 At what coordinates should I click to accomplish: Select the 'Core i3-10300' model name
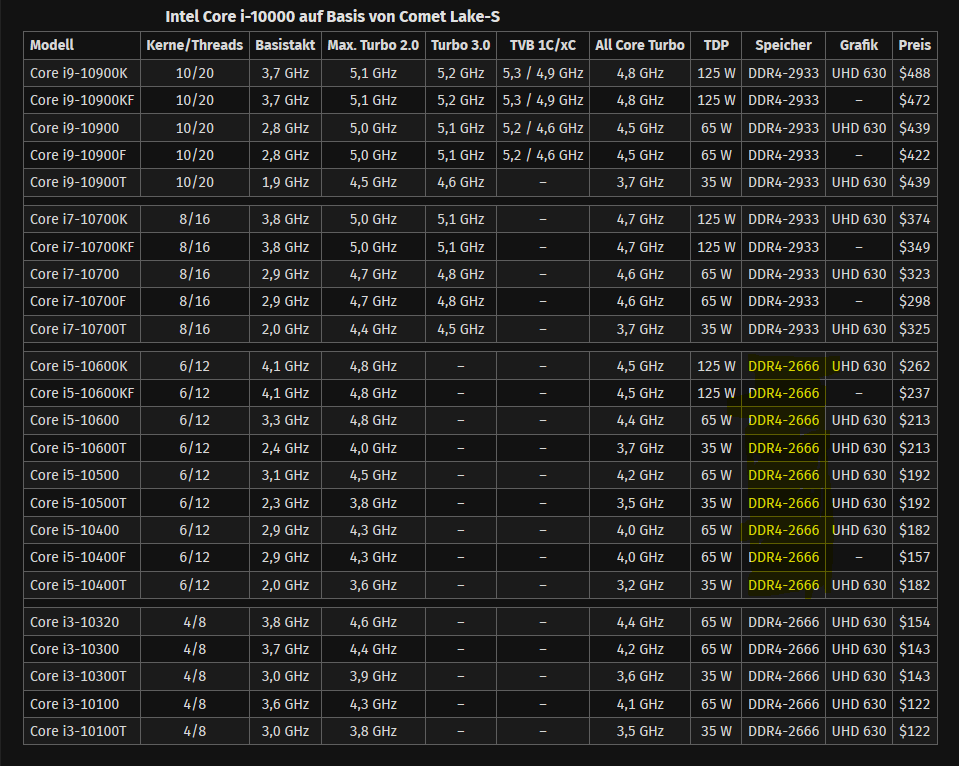pos(75,649)
